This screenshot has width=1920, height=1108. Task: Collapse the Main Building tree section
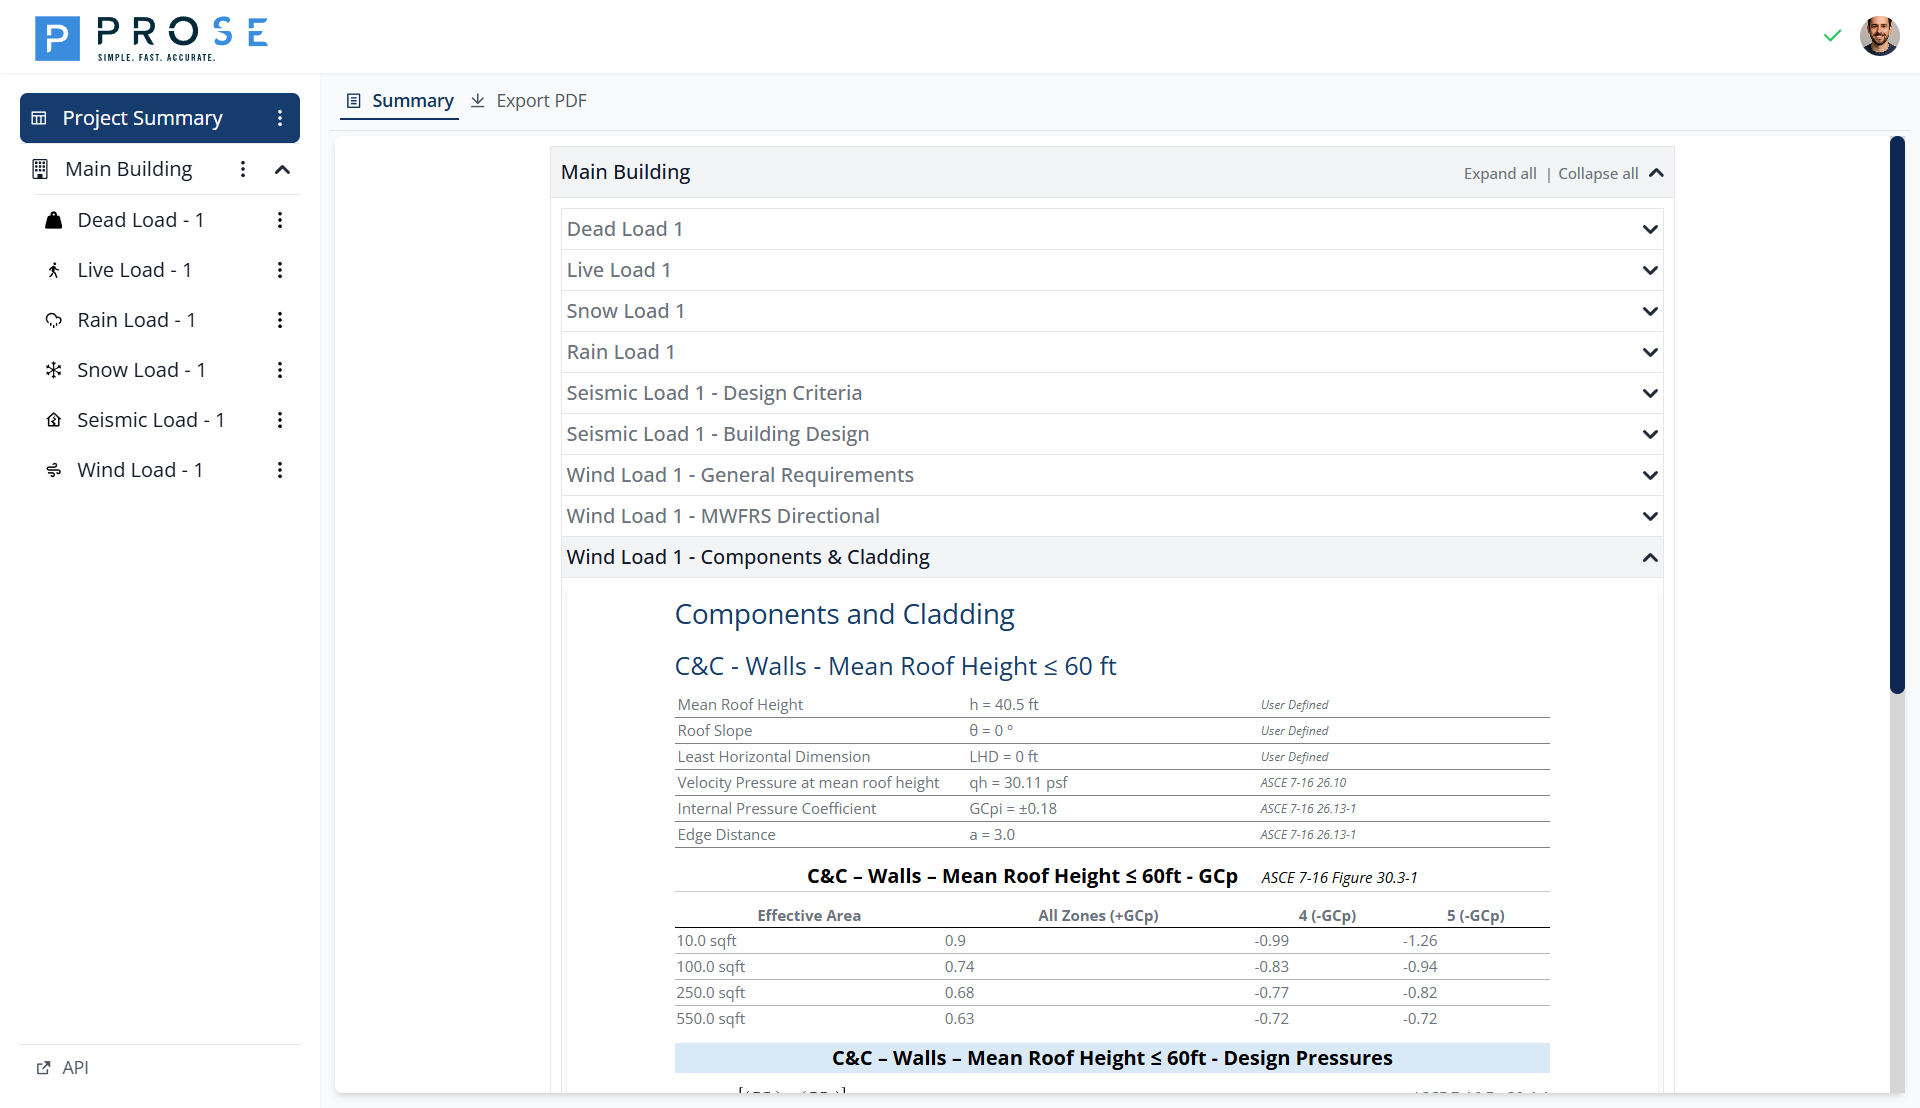click(x=282, y=169)
